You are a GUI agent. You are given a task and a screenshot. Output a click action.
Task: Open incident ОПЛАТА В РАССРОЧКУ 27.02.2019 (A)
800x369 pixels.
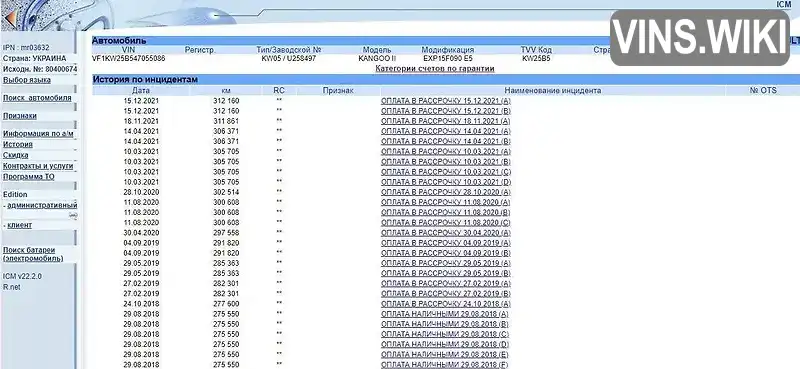coord(445,283)
